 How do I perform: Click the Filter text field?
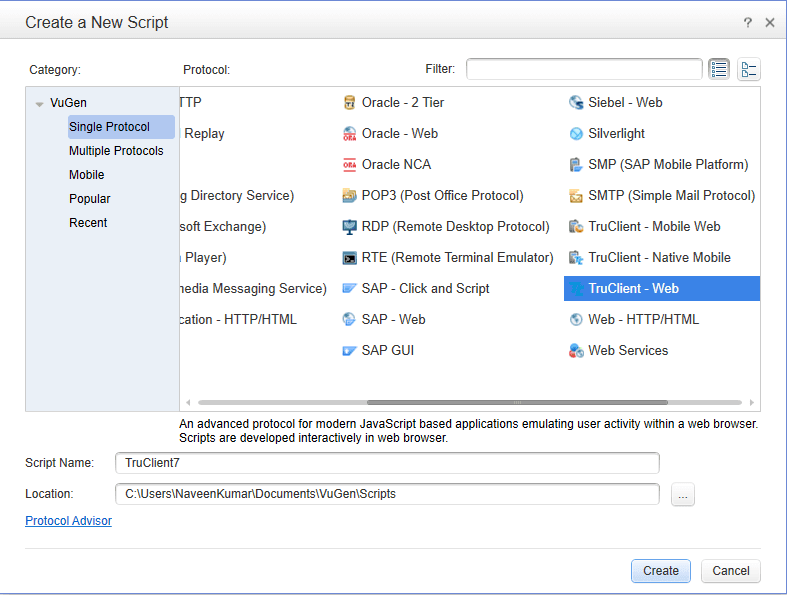(x=584, y=69)
